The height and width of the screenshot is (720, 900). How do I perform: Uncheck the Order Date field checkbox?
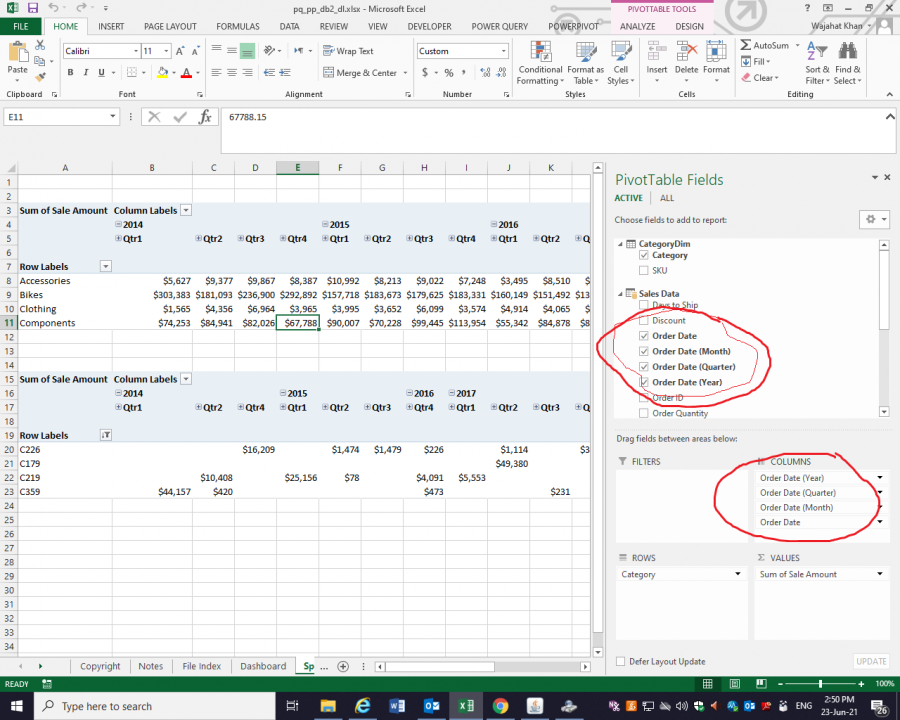tap(644, 336)
